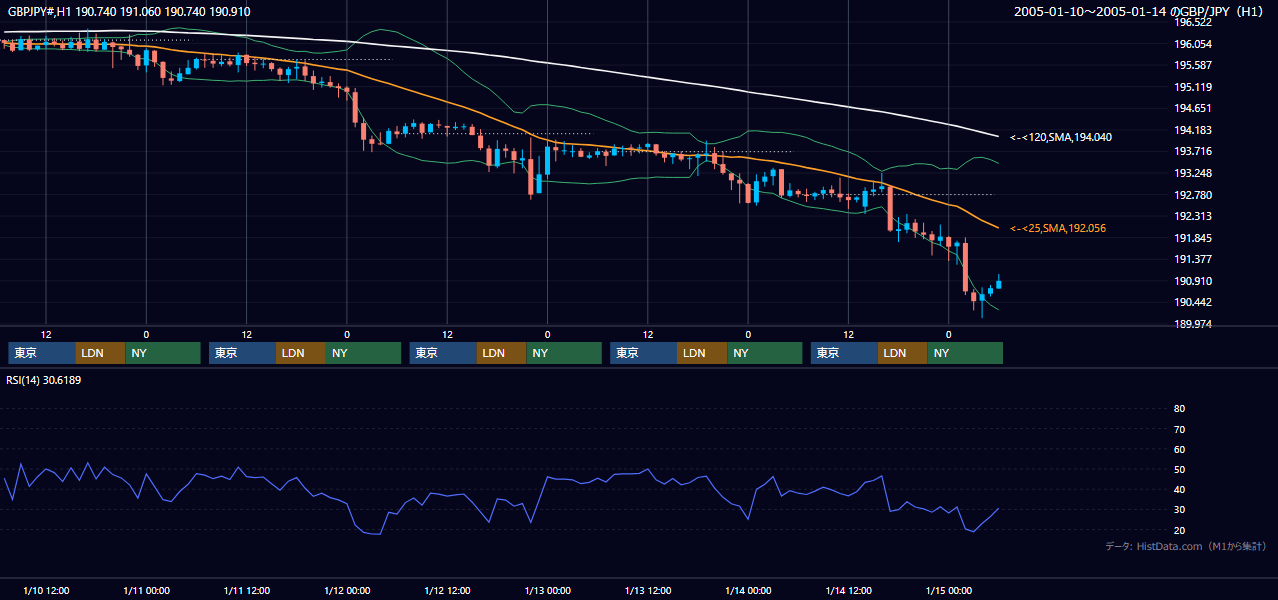Click the 194.651 price axis label
1278x600 pixels.
pos(1193,108)
